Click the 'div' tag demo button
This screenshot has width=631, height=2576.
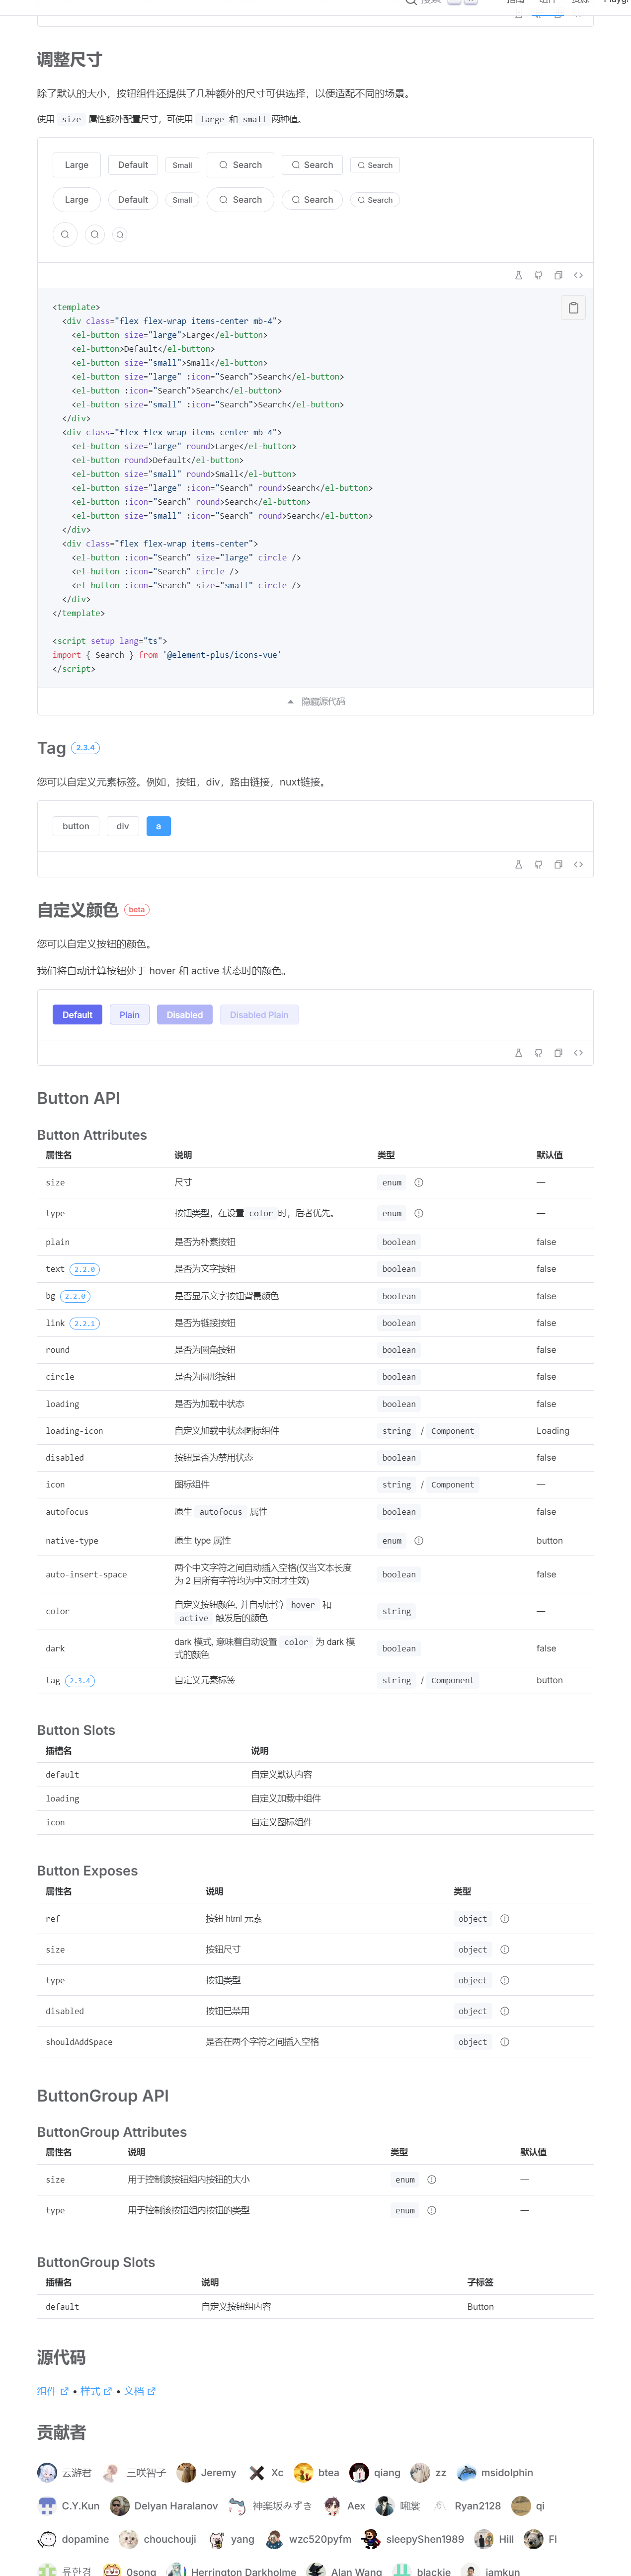[x=123, y=826]
